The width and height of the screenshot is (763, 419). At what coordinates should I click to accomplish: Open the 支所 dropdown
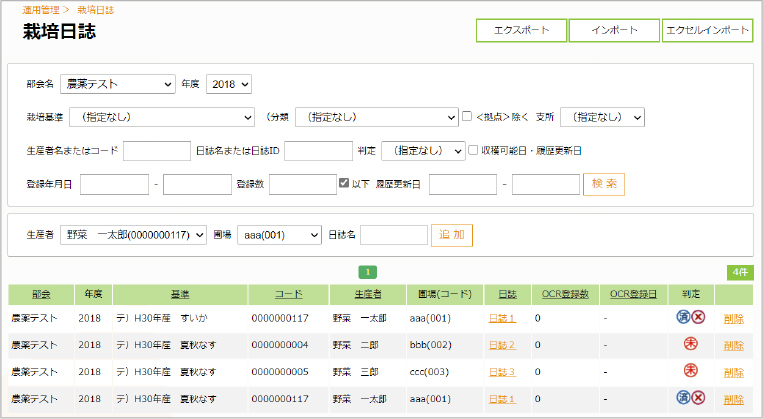pos(602,117)
